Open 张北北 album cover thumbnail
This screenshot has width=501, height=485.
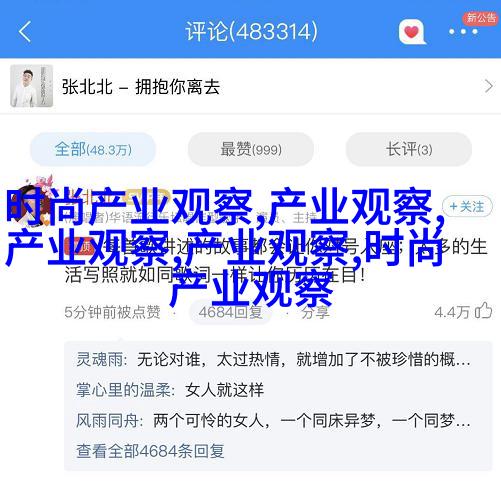[32, 86]
